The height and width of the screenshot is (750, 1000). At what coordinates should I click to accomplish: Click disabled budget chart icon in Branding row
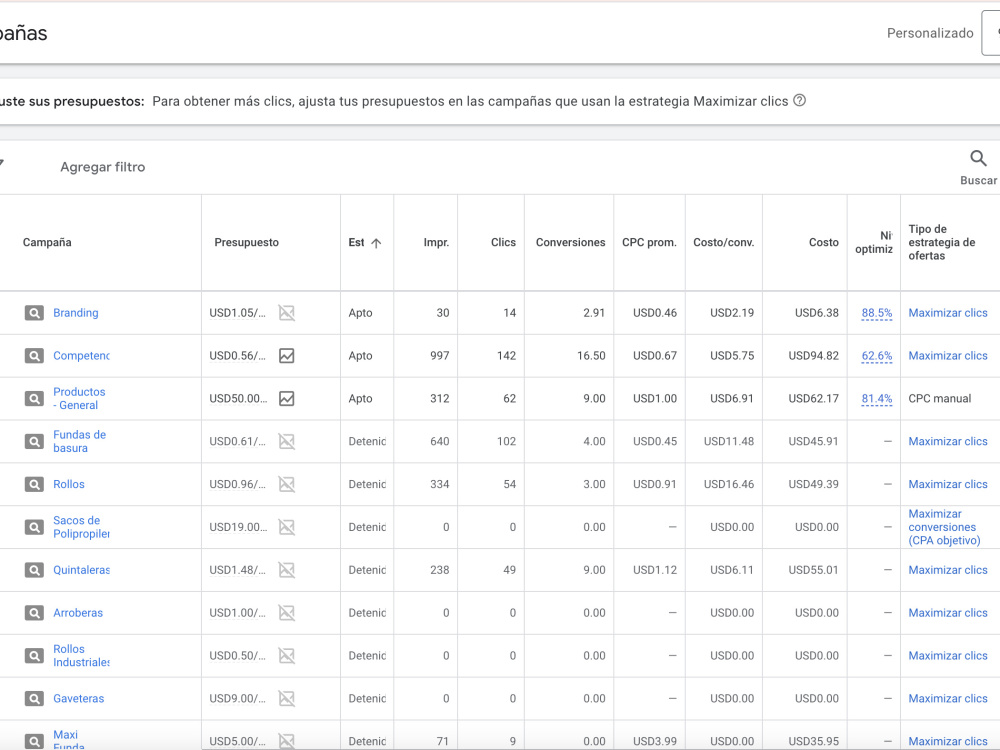(287, 313)
